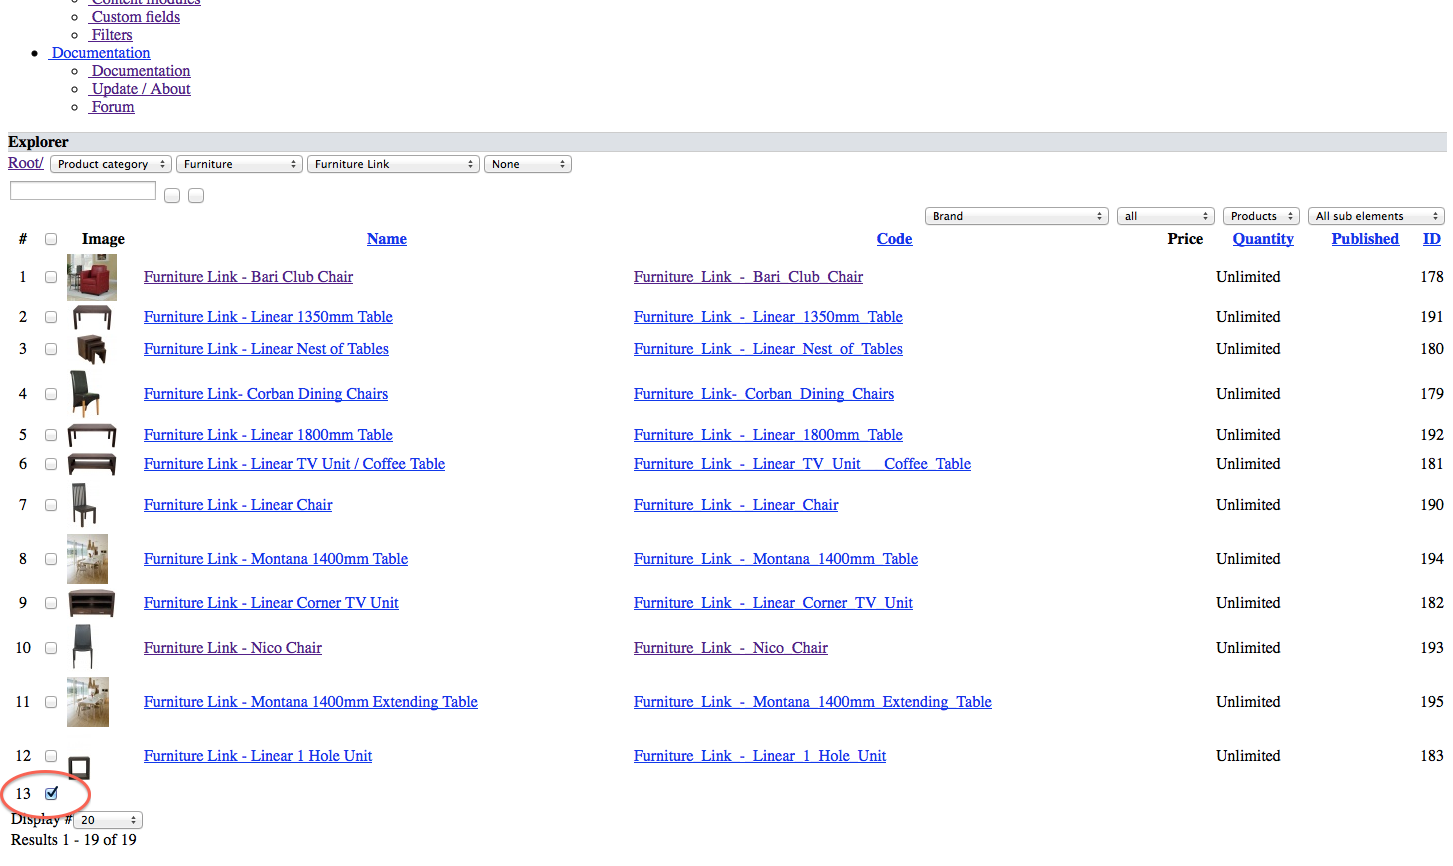Open the 'Furniture Link - Nico Chair' name link

[233, 648]
